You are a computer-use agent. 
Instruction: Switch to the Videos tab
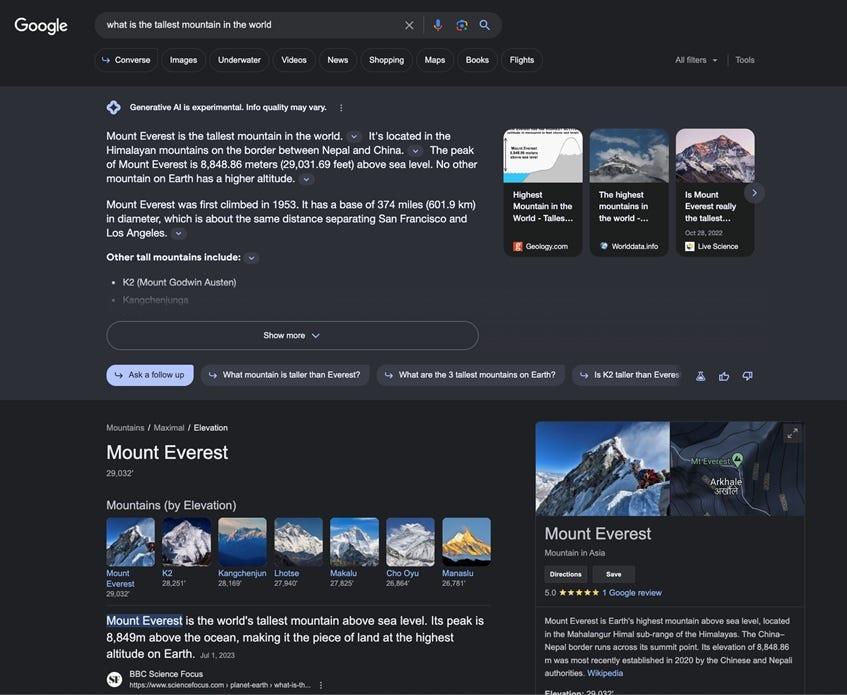tap(294, 60)
